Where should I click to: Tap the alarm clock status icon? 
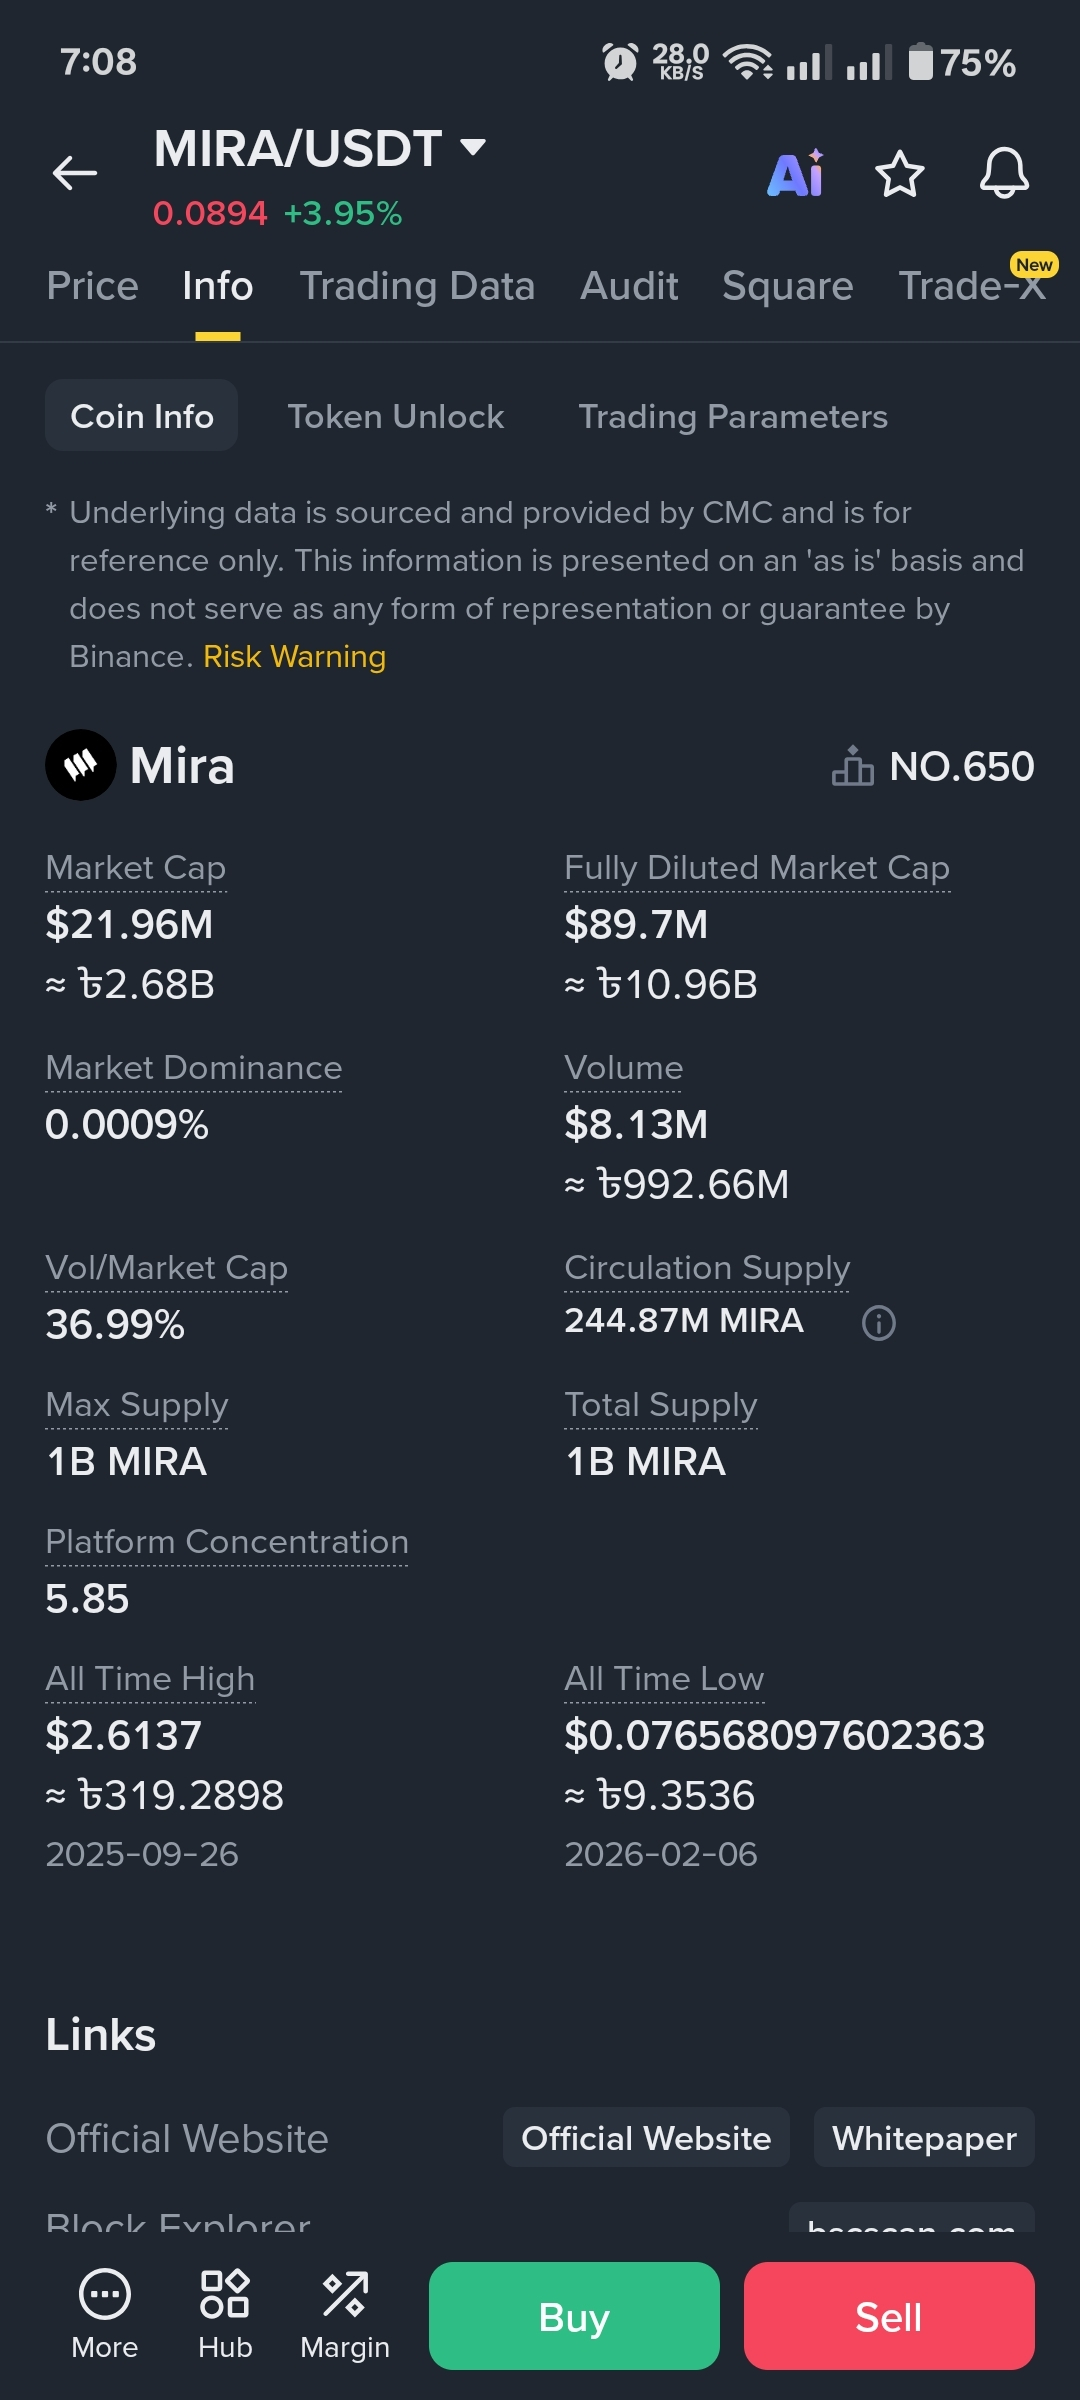click(620, 62)
